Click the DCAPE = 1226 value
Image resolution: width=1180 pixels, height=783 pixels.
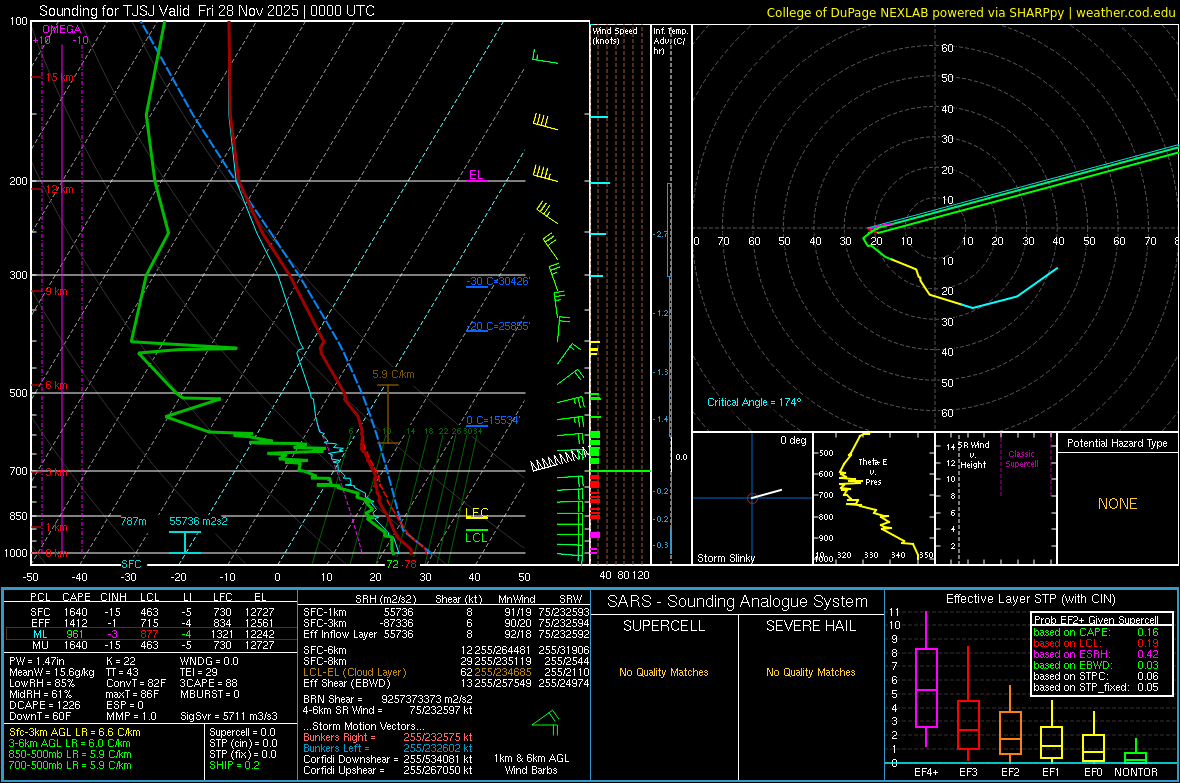[x=44, y=705]
